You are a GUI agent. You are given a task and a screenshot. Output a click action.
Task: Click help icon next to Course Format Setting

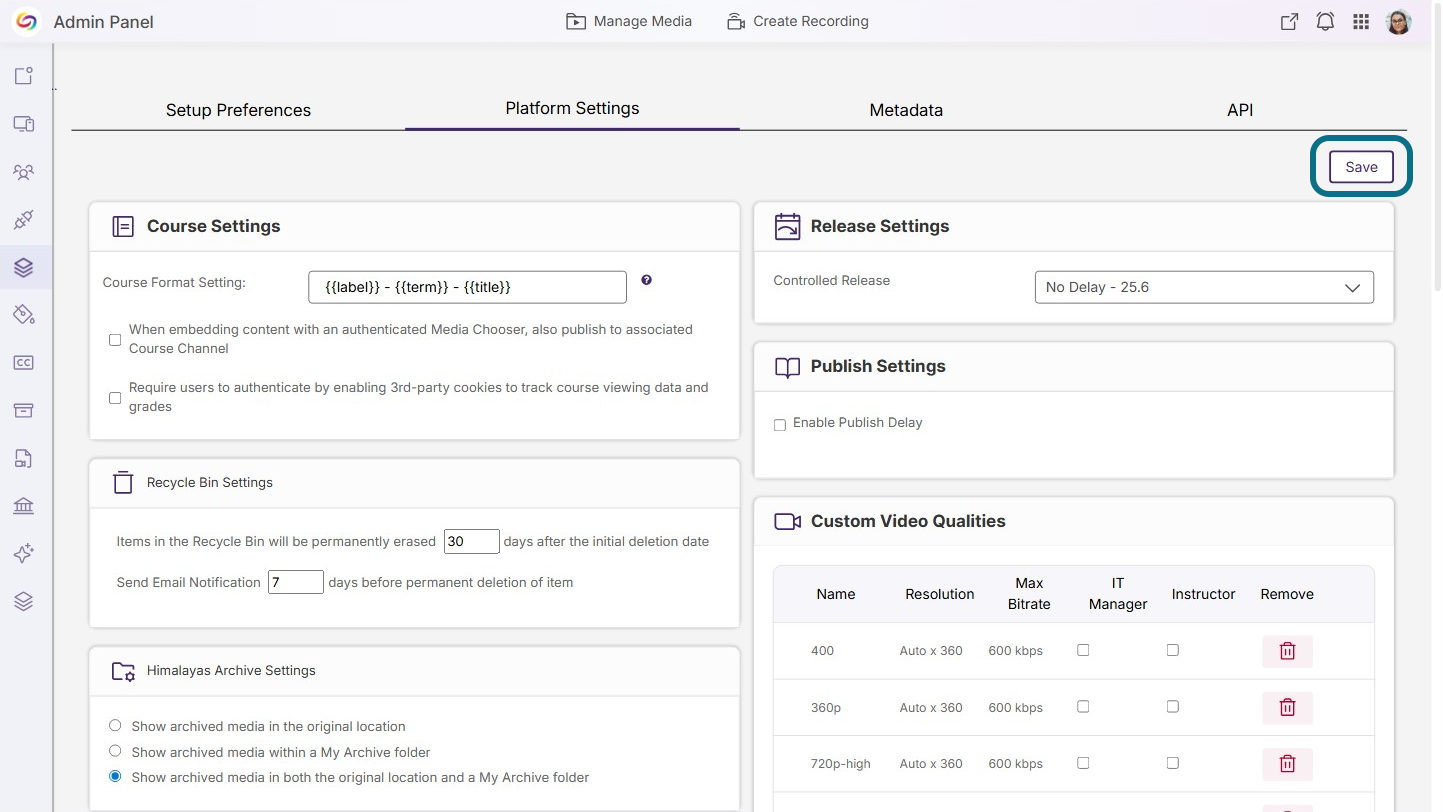point(646,280)
